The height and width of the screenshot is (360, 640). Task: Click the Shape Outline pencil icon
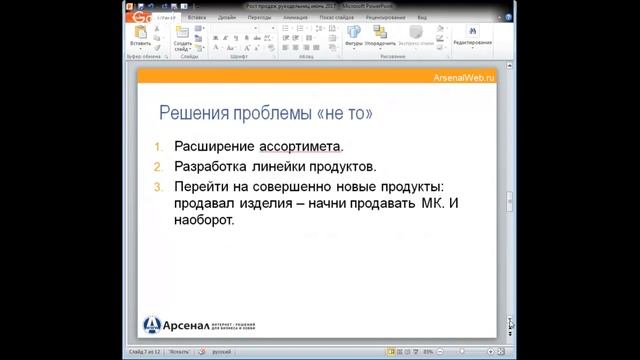coord(440,38)
